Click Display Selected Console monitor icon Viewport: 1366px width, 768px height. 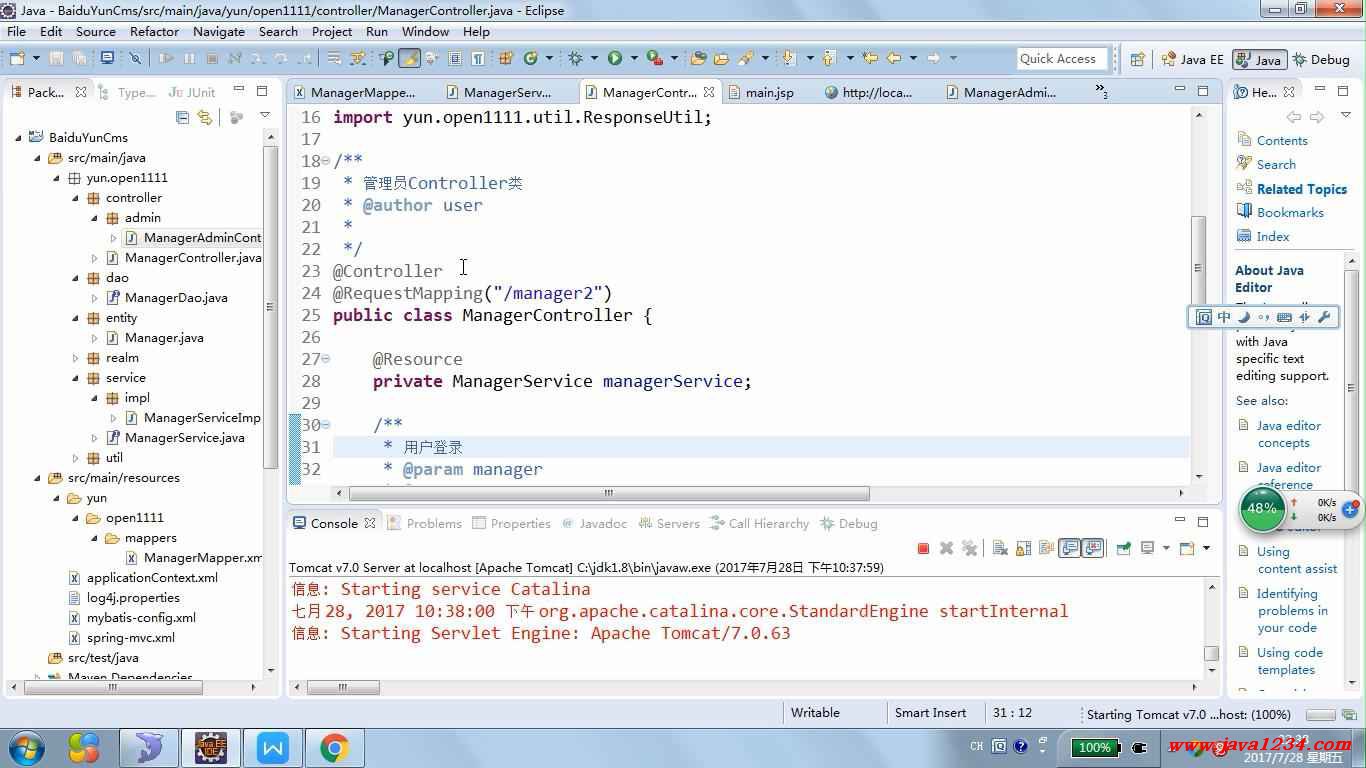[1148, 548]
